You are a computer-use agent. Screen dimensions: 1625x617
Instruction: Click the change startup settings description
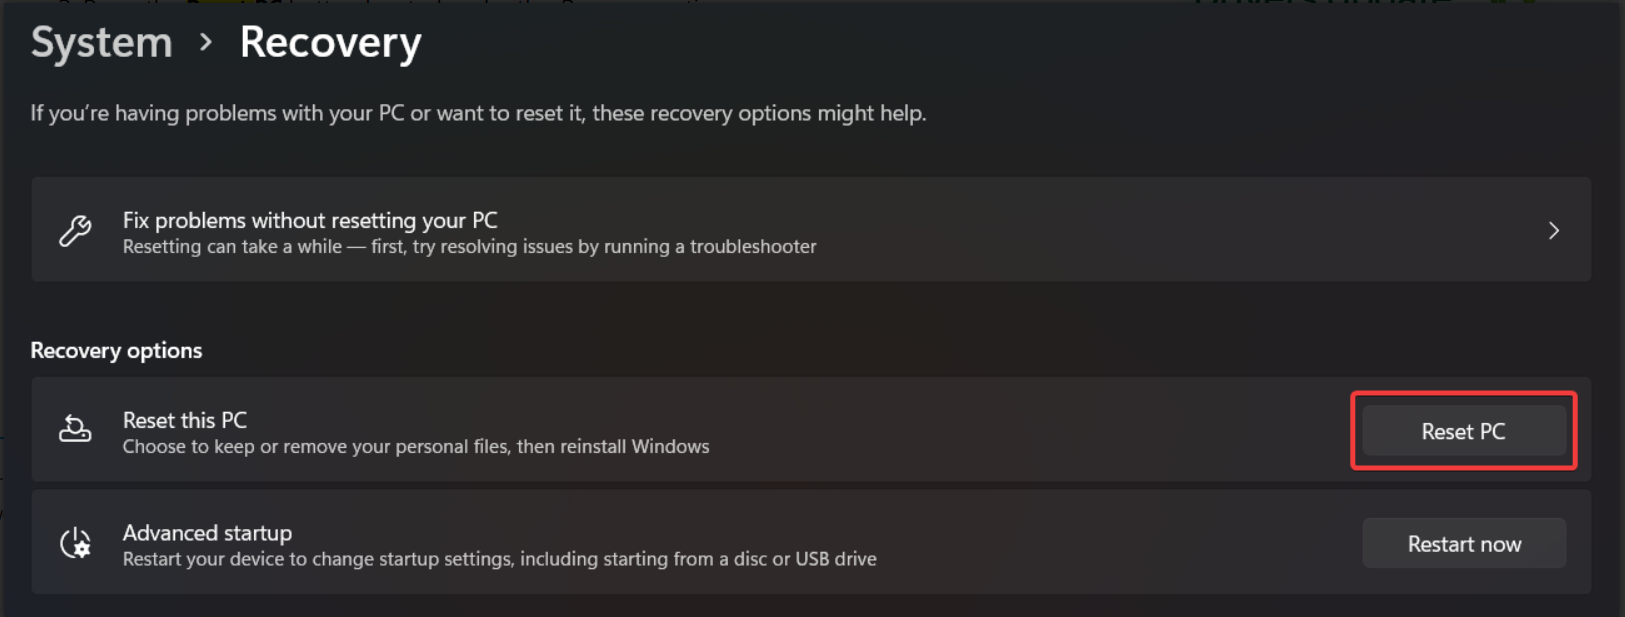[x=499, y=559]
